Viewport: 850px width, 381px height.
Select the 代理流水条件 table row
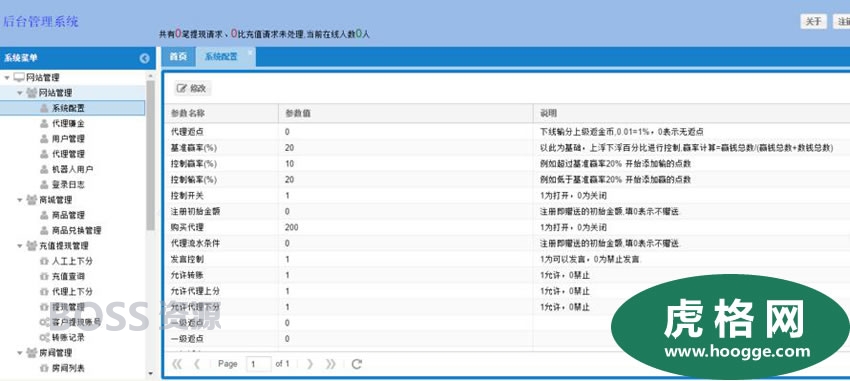(507, 243)
